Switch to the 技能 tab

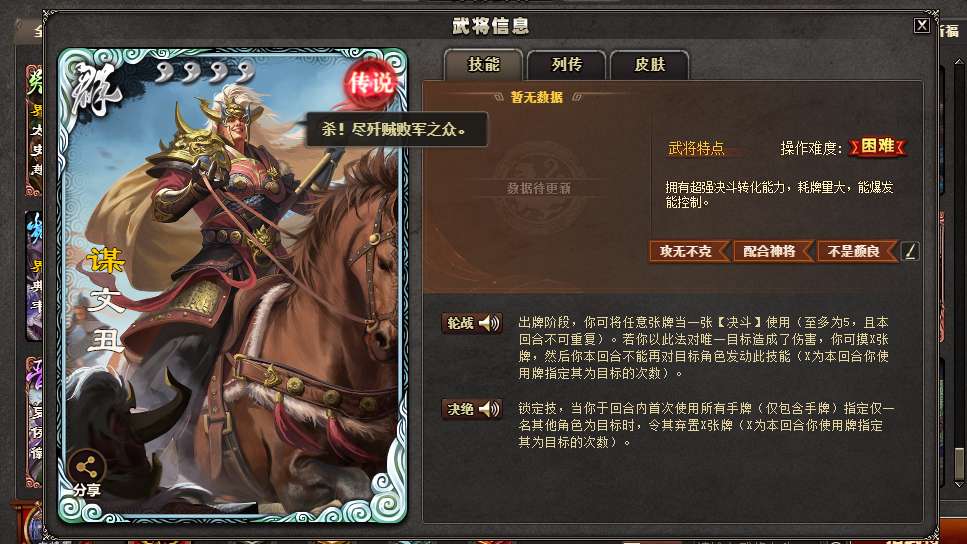484,65
